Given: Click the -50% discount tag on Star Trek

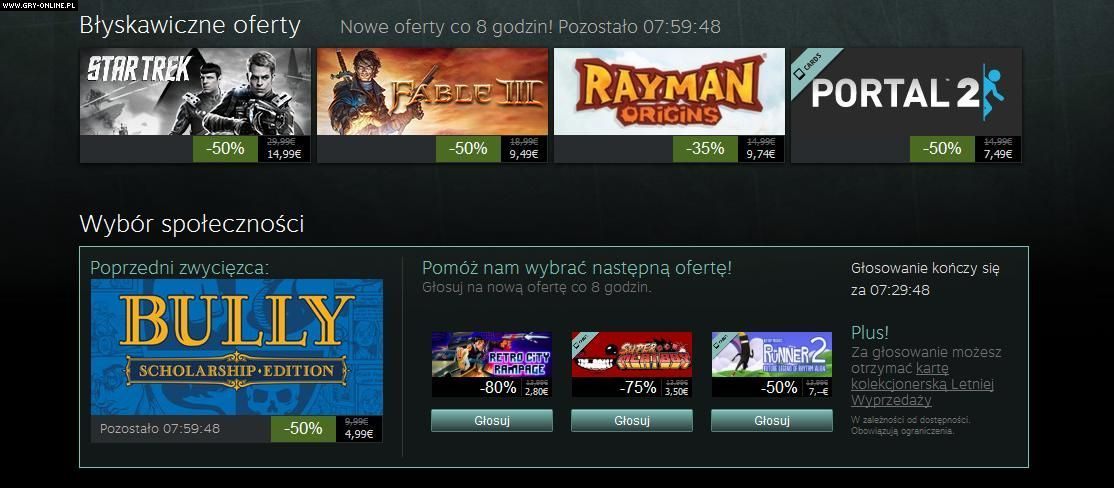Looking at the screenshot, I should tap(225, 148).
